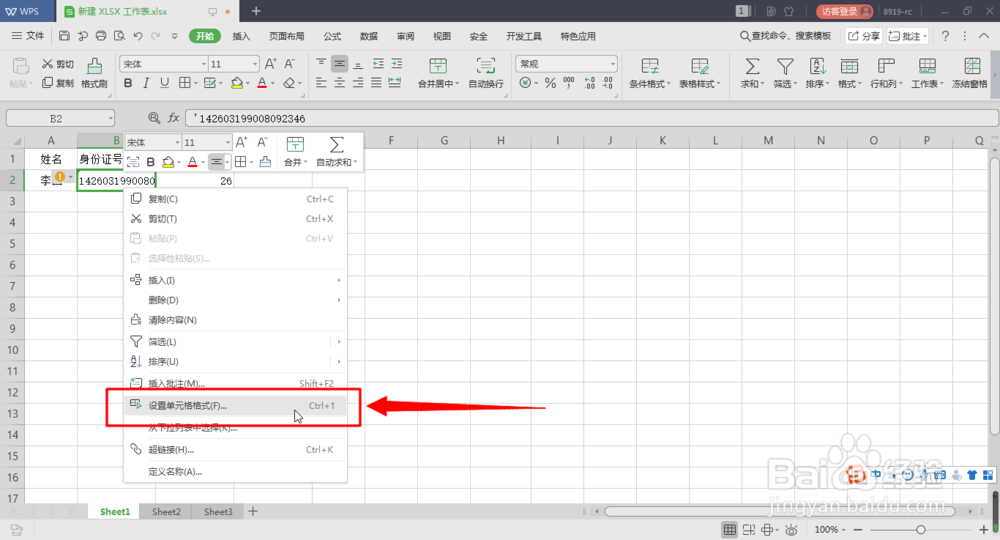This screenshot has height=540, width=1000.
Task: Add a new sheet with plus button
Action: tap(253, 511)
